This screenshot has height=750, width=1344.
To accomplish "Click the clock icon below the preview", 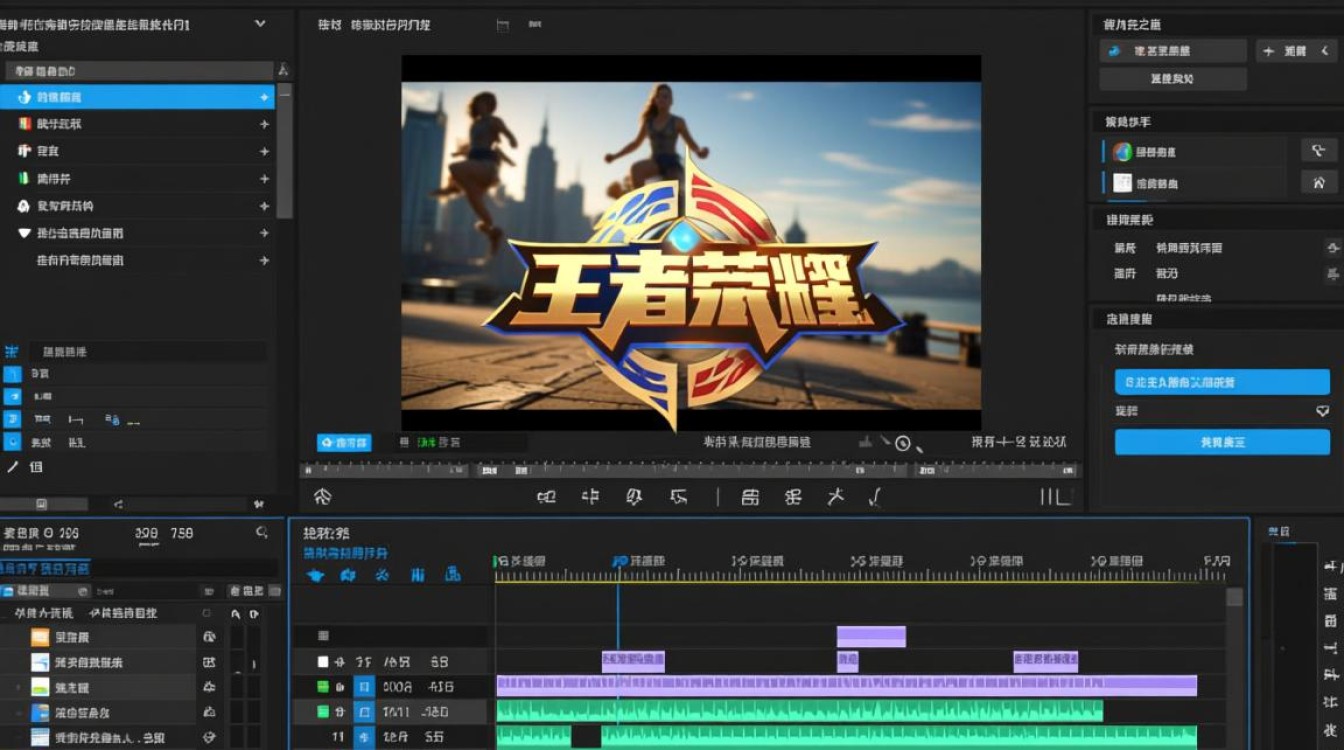I will pos(903,443).
